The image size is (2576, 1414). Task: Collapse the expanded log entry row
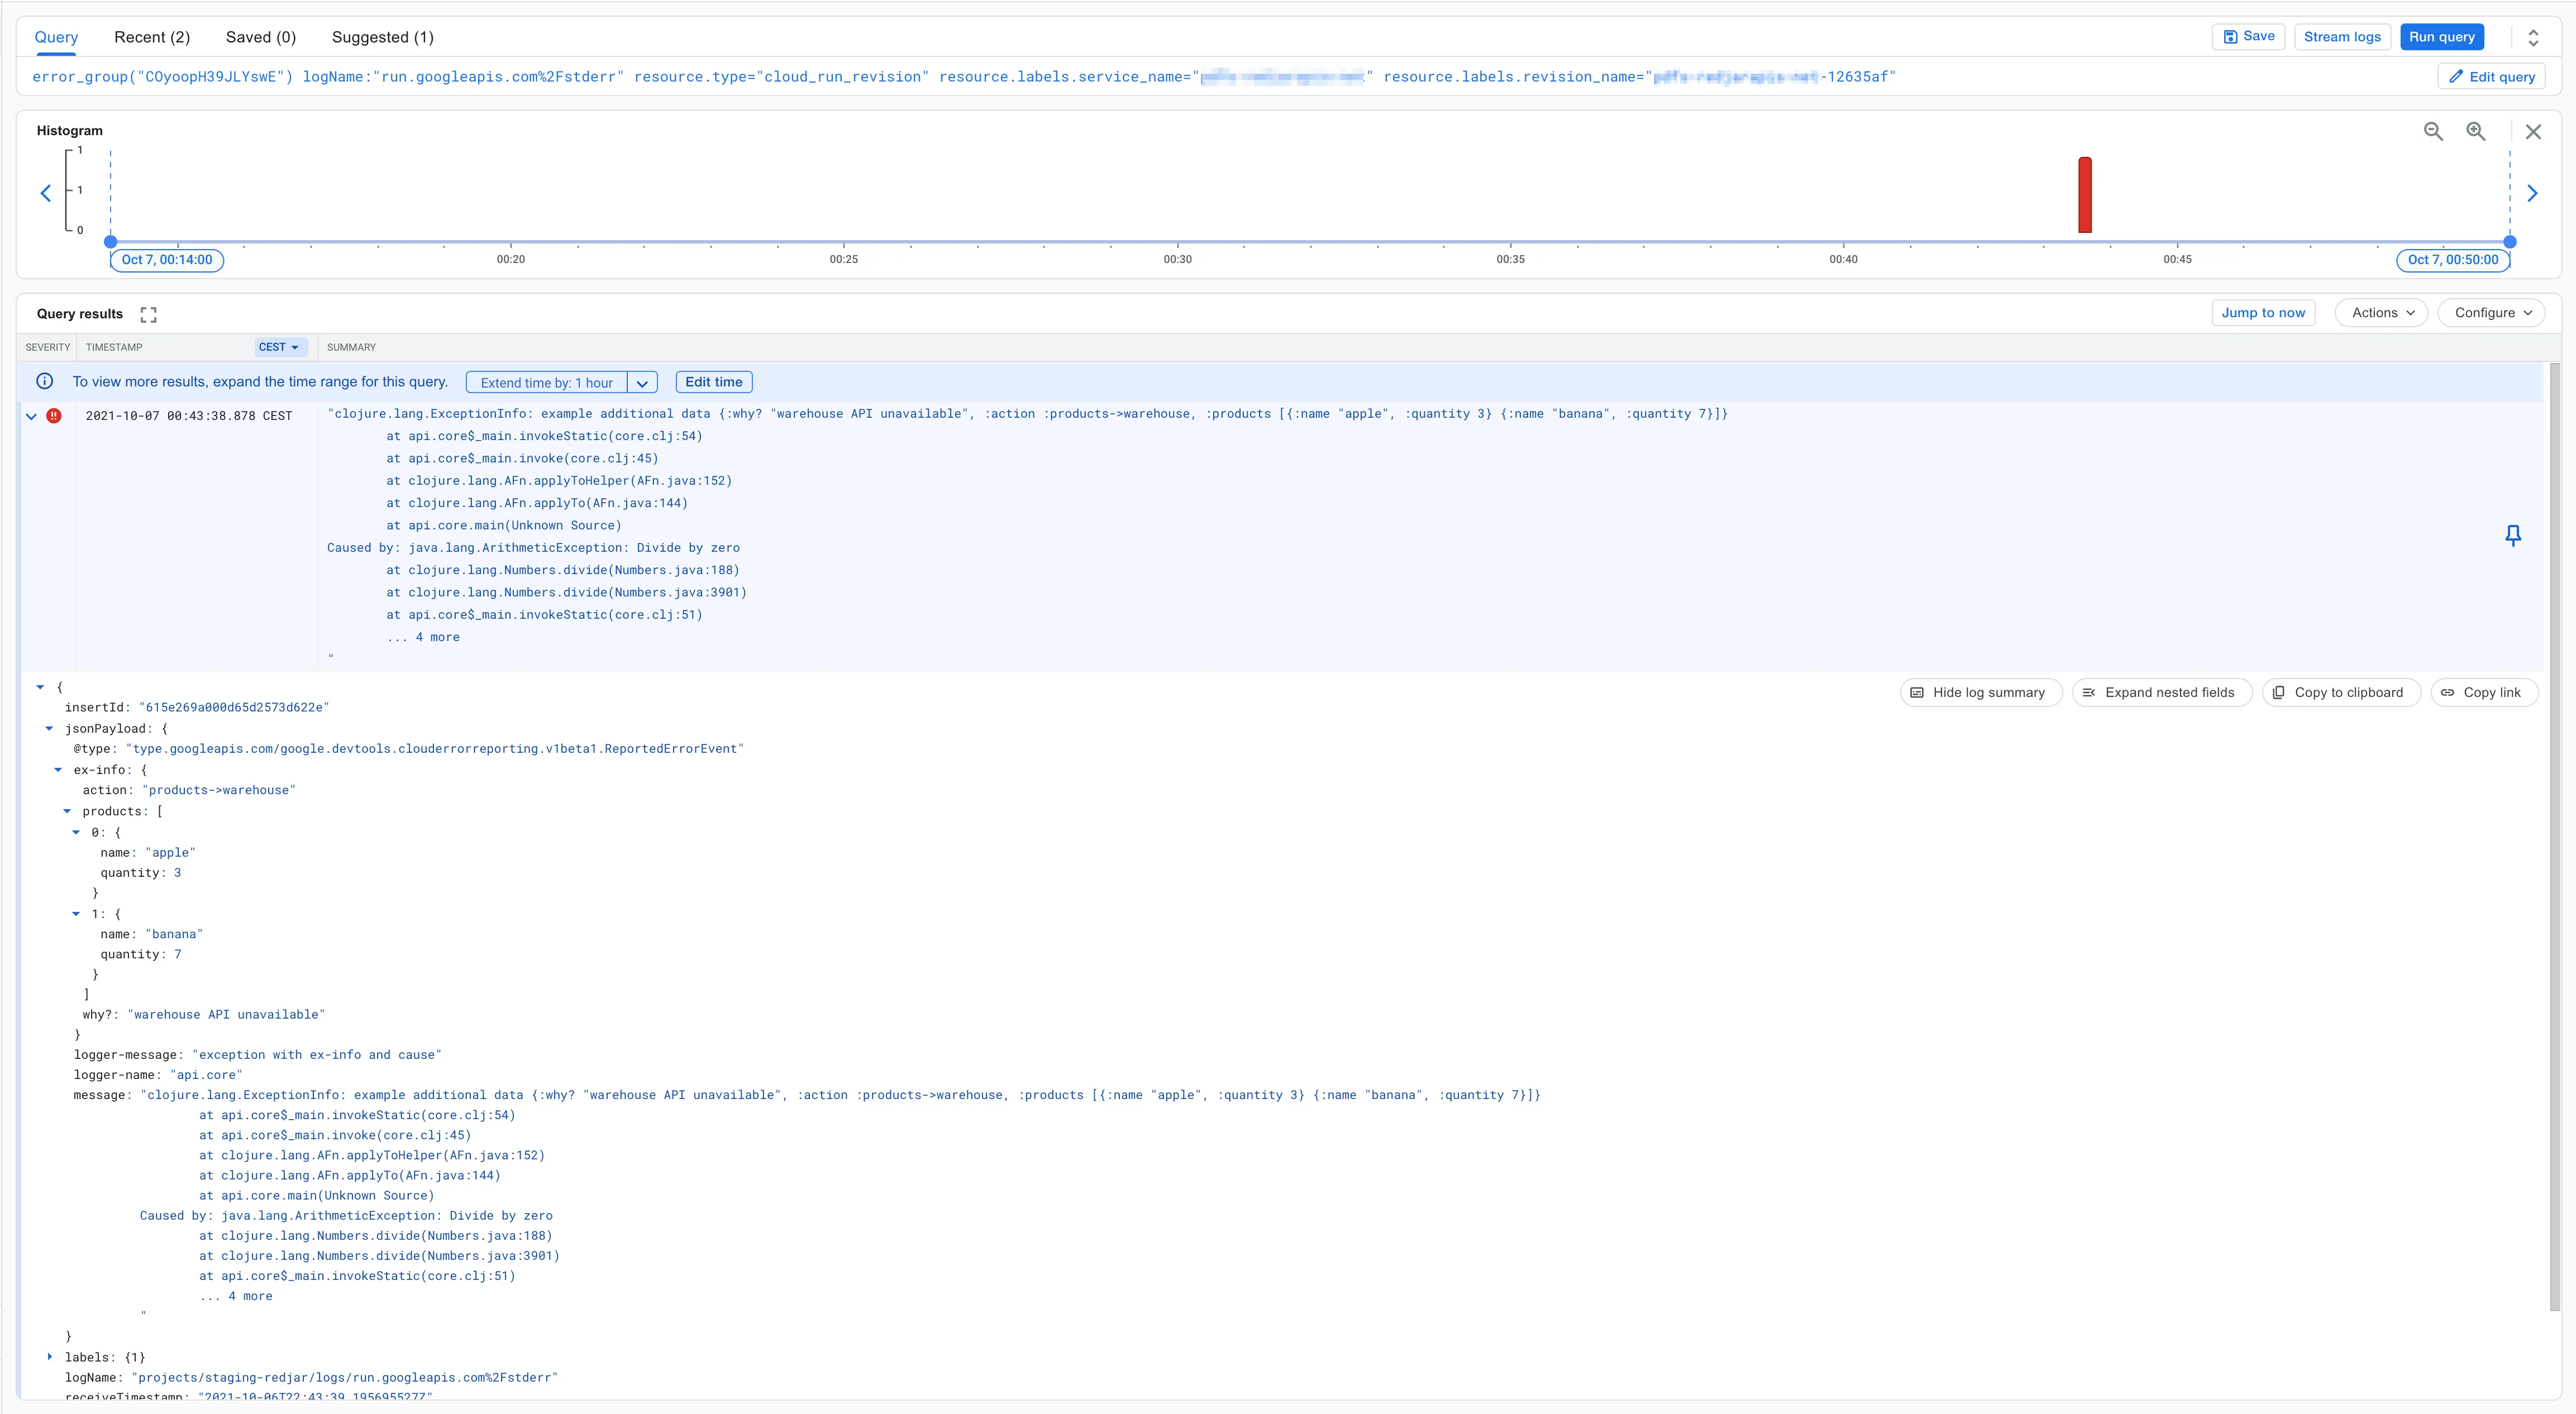(31, 416)
